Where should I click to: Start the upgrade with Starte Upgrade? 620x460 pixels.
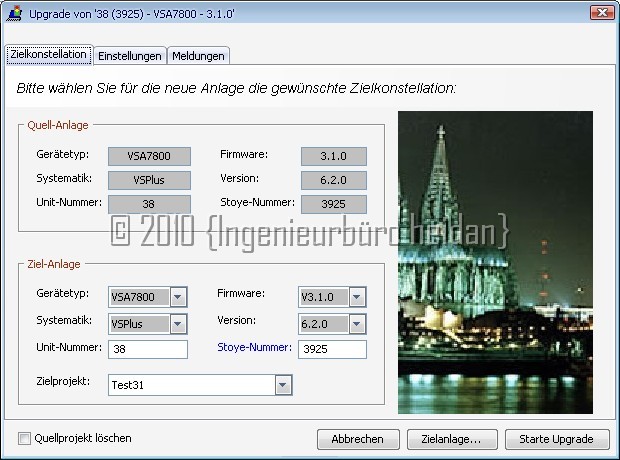[x=557, y=439]
